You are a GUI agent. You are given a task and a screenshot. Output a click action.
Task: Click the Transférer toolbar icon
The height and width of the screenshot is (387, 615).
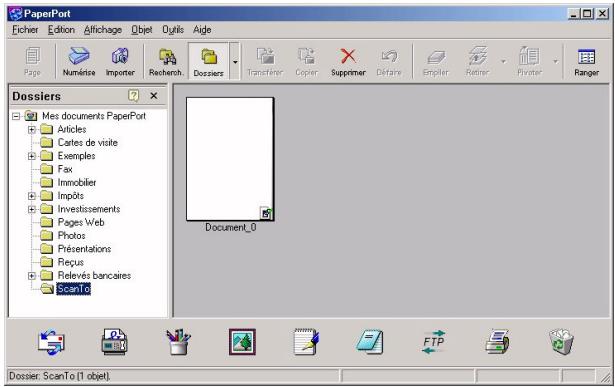tap(265, 61)
